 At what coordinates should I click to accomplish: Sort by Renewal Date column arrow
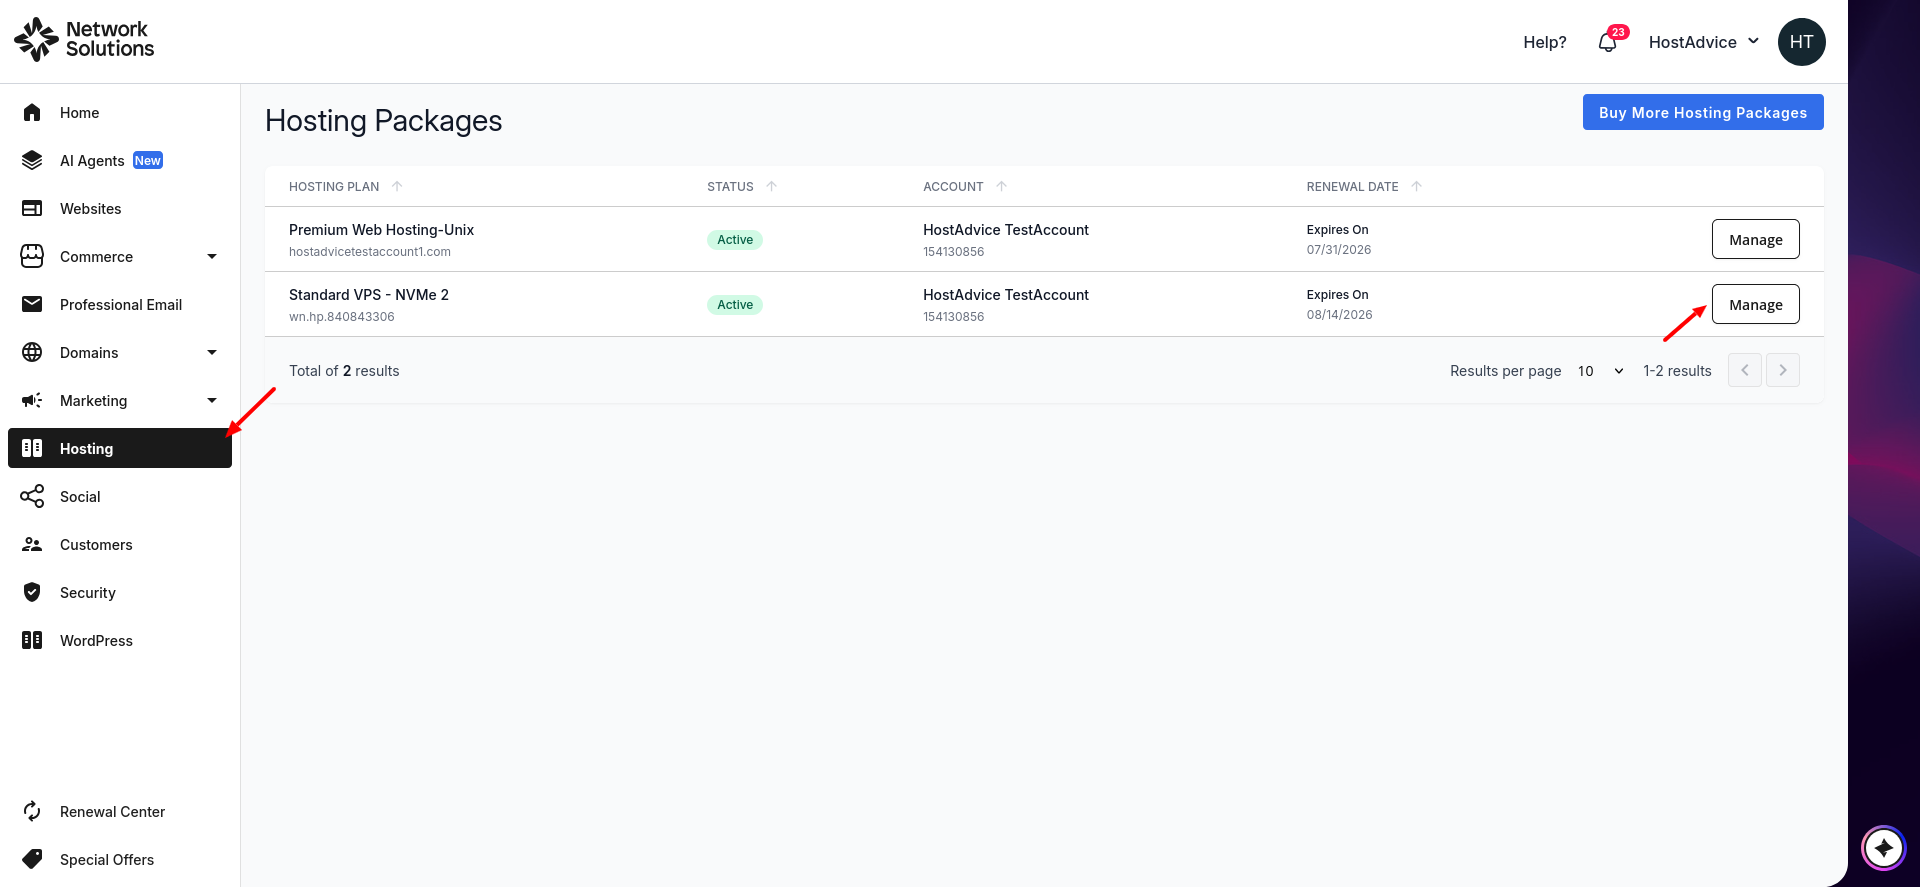click(1416, 186)
